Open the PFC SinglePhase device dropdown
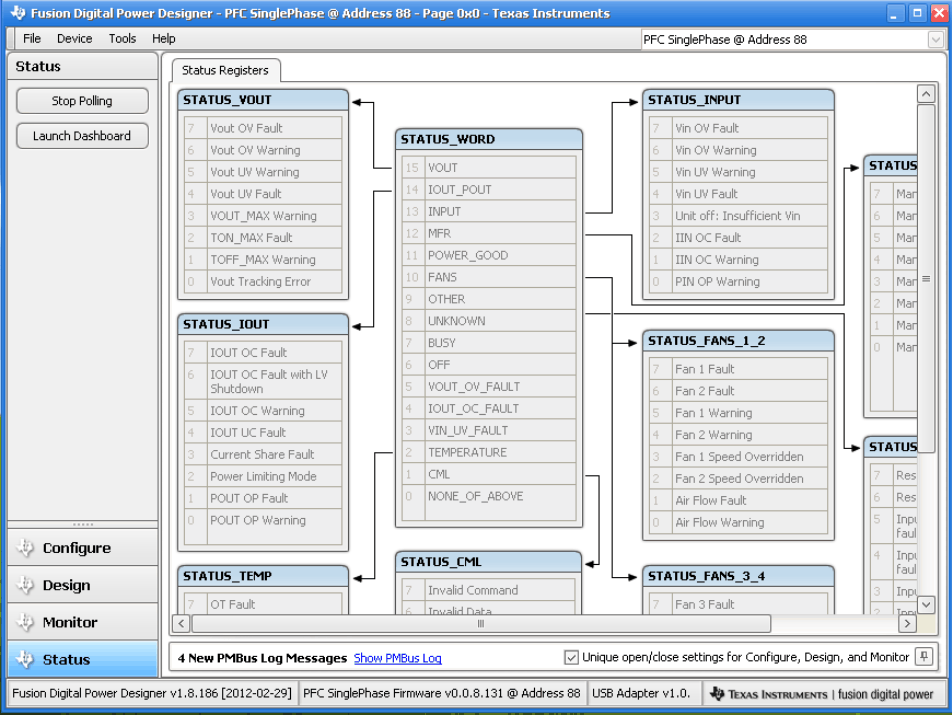This screenshot has height=715, width=952. (x=935, y=40)
